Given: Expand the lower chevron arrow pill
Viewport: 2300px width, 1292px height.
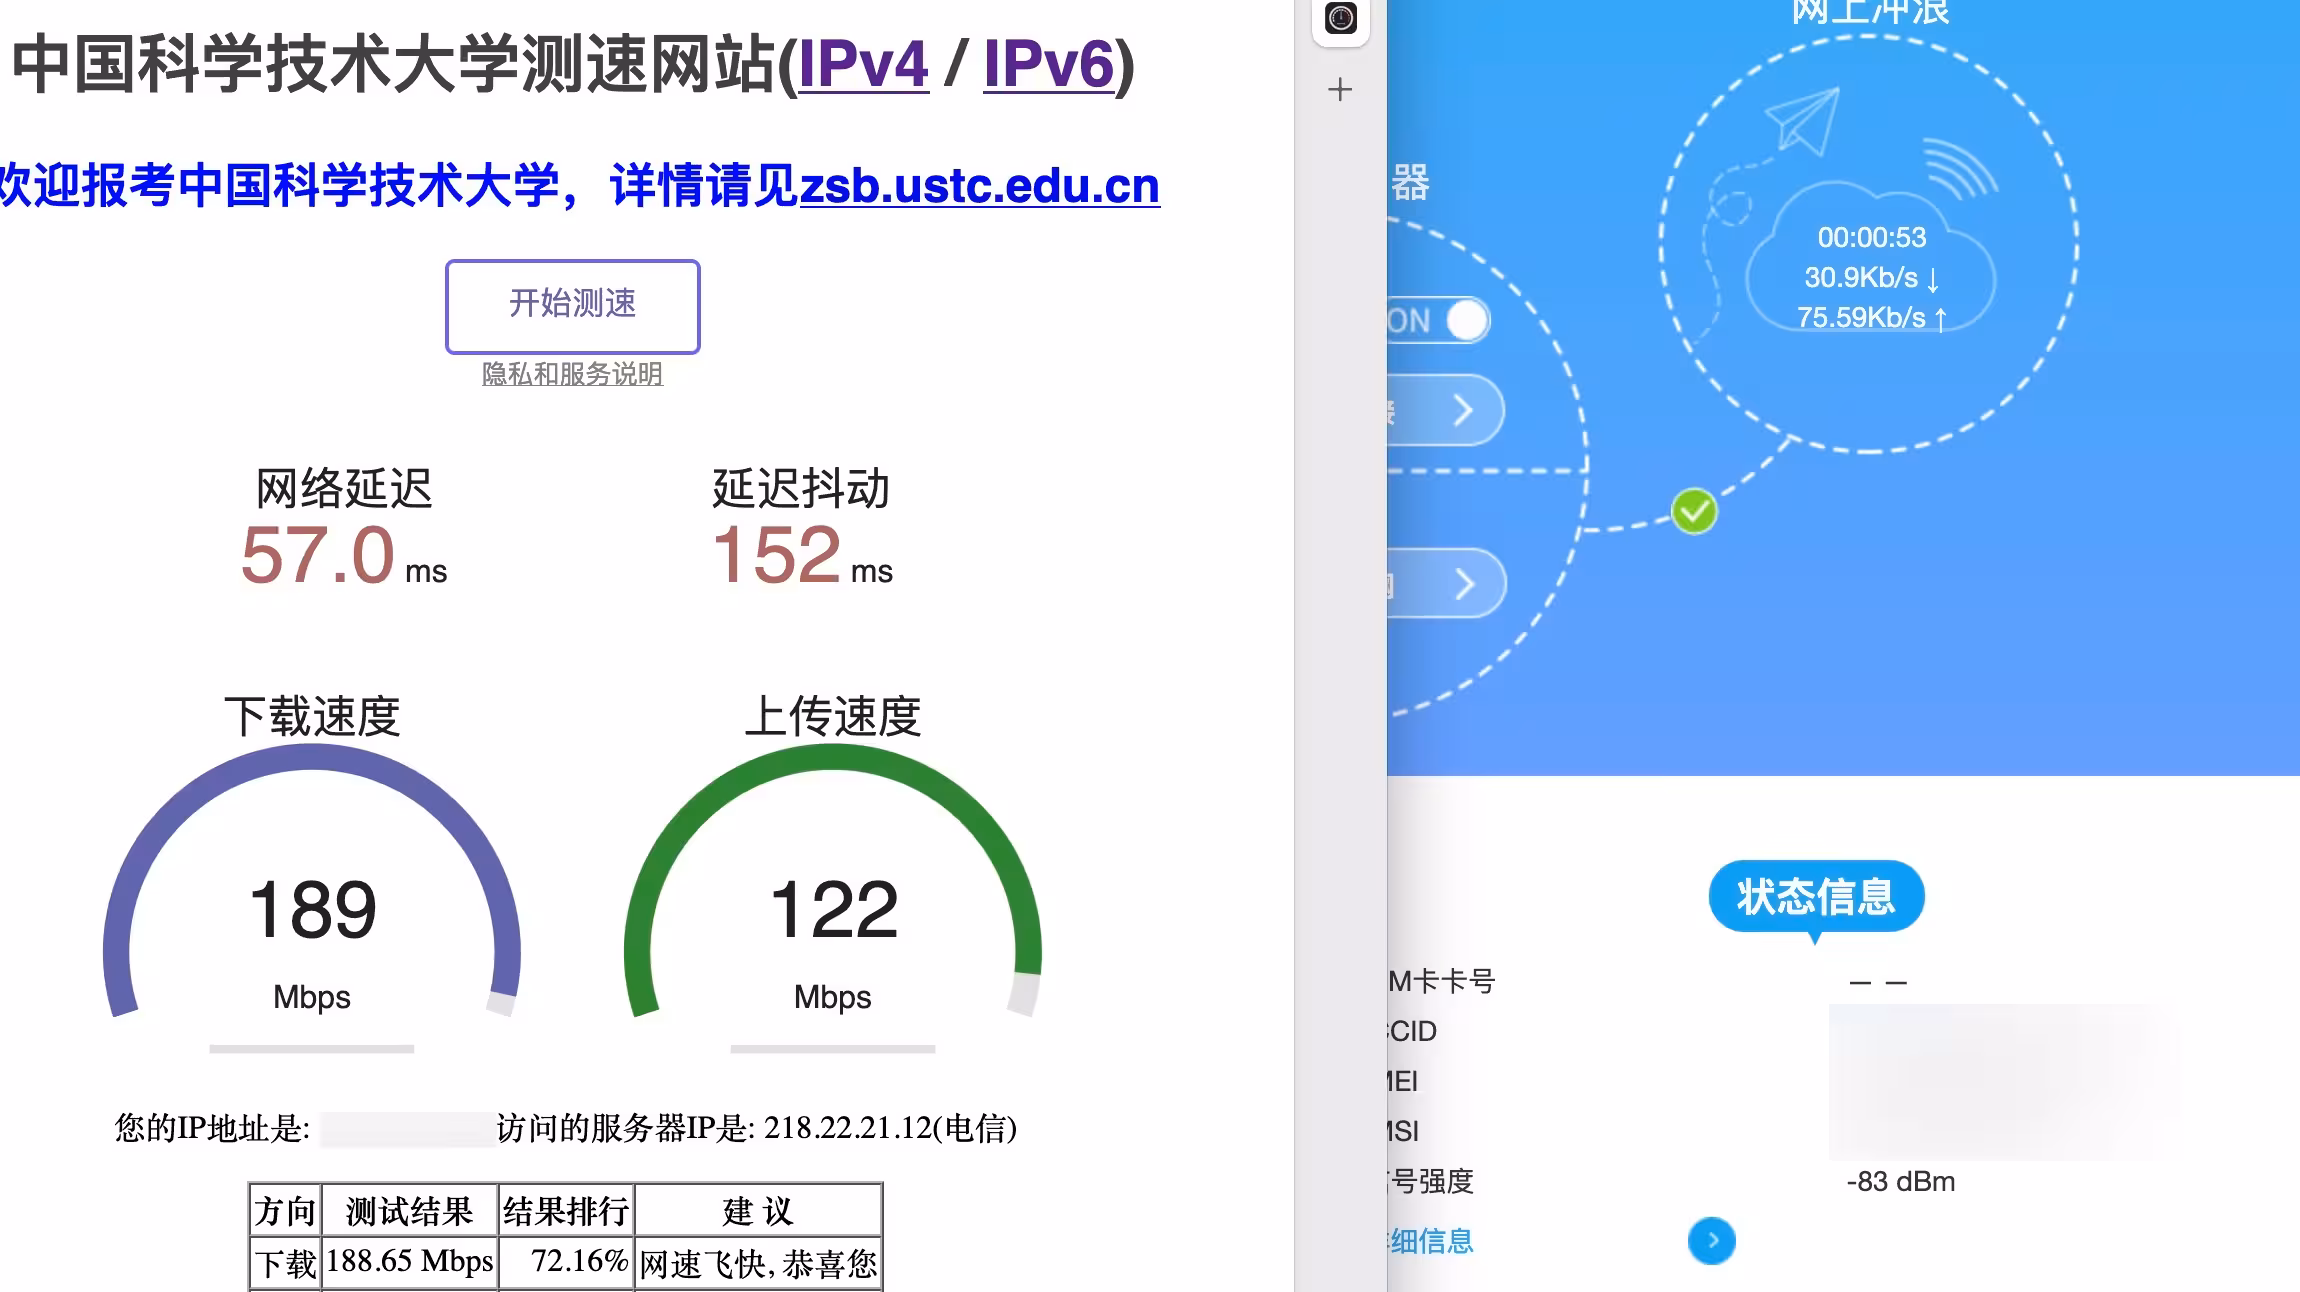Looking at the screenshot, I should (1463, 583).
